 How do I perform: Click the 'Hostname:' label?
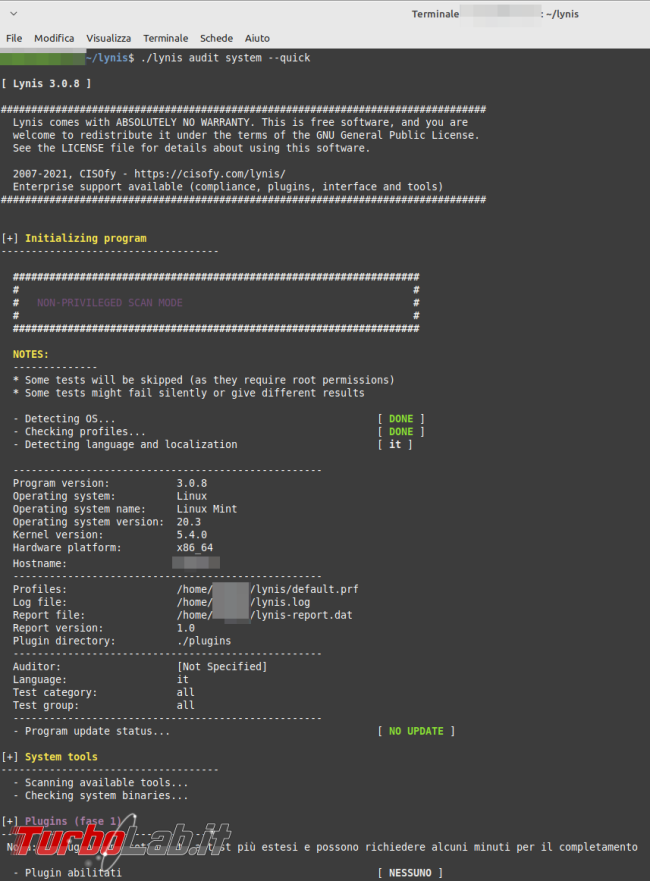point(40,564)
